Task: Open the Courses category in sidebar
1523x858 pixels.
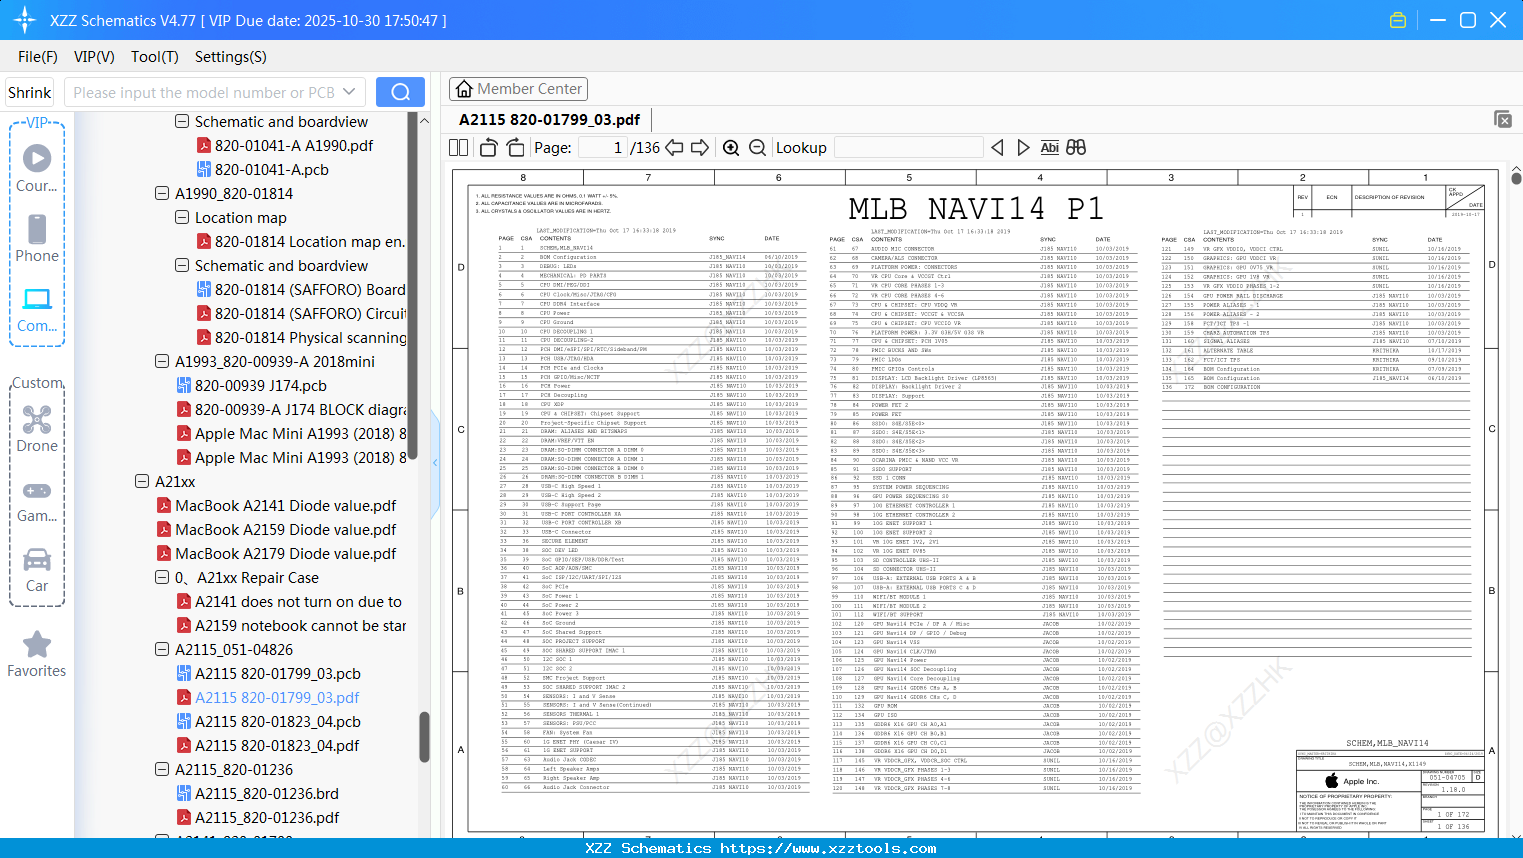Action: tap(37, 168)
